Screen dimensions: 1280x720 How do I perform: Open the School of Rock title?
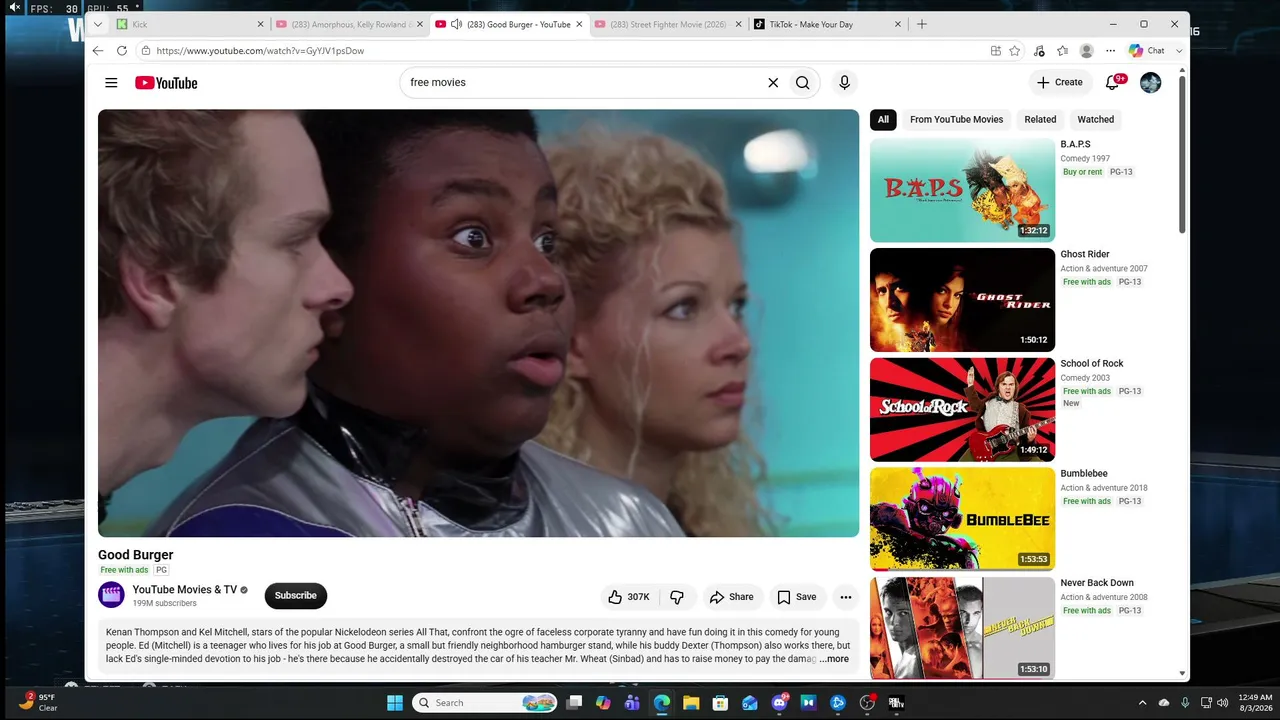pos(1092,364)
